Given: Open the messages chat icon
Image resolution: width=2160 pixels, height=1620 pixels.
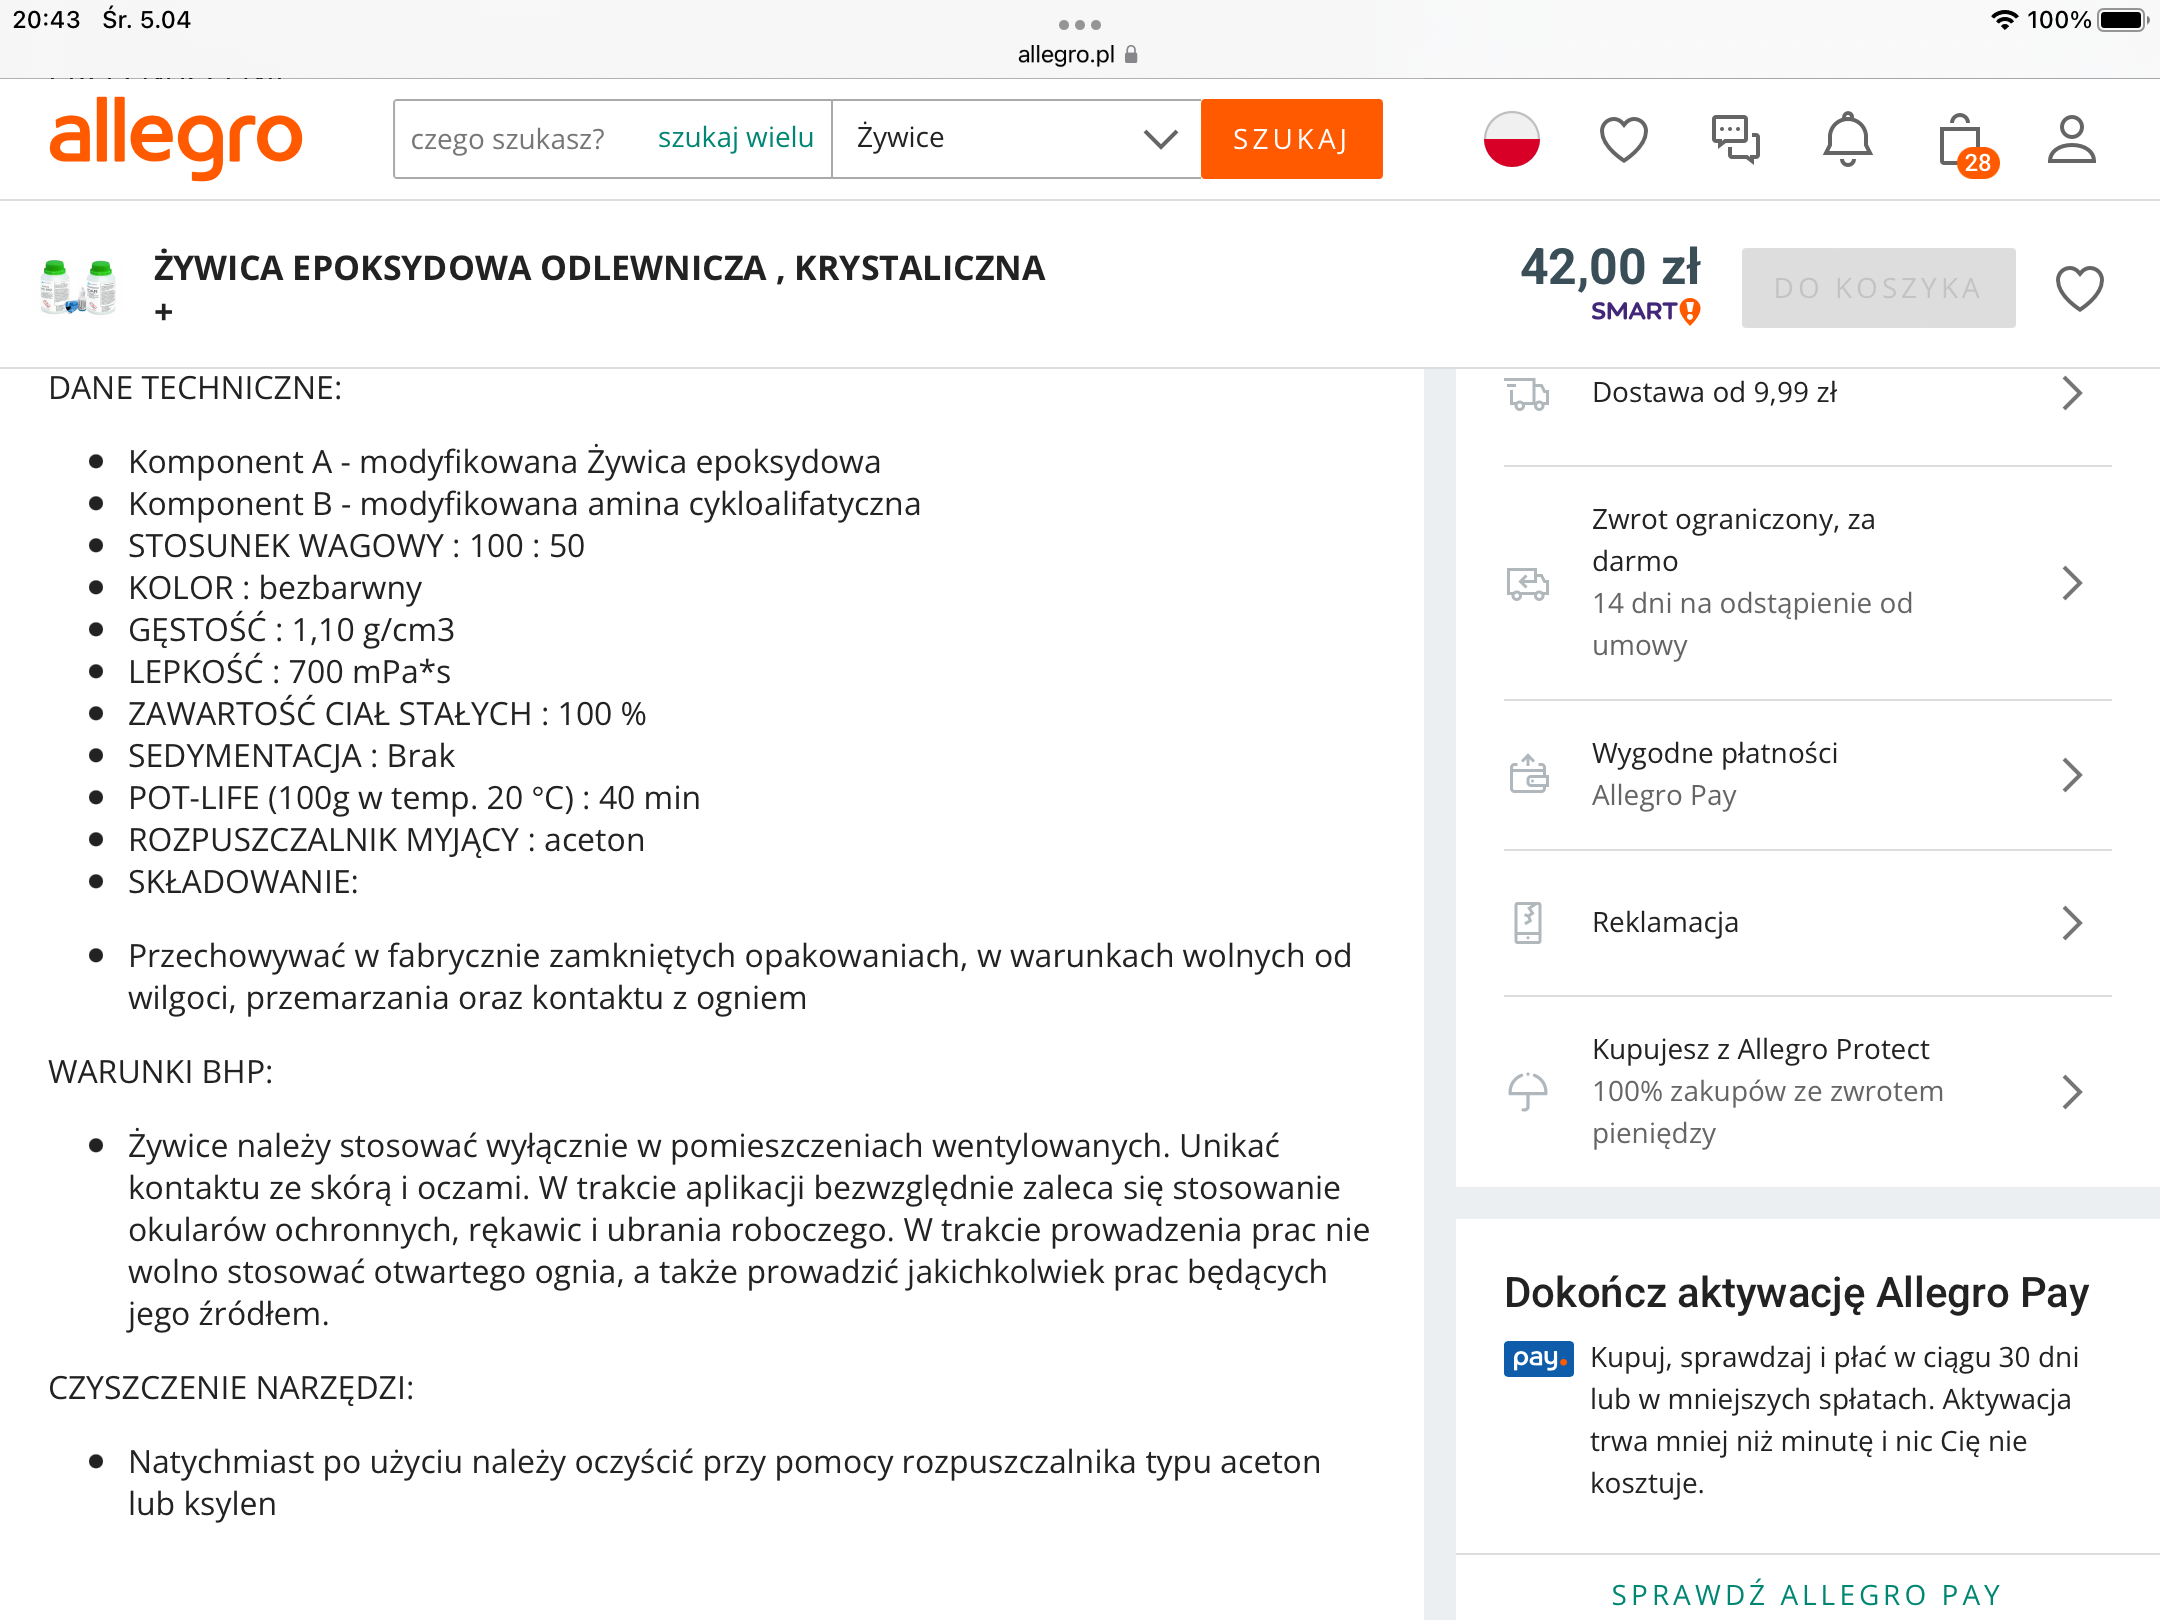Looking at the screenshot, I should coord(1735,139).
